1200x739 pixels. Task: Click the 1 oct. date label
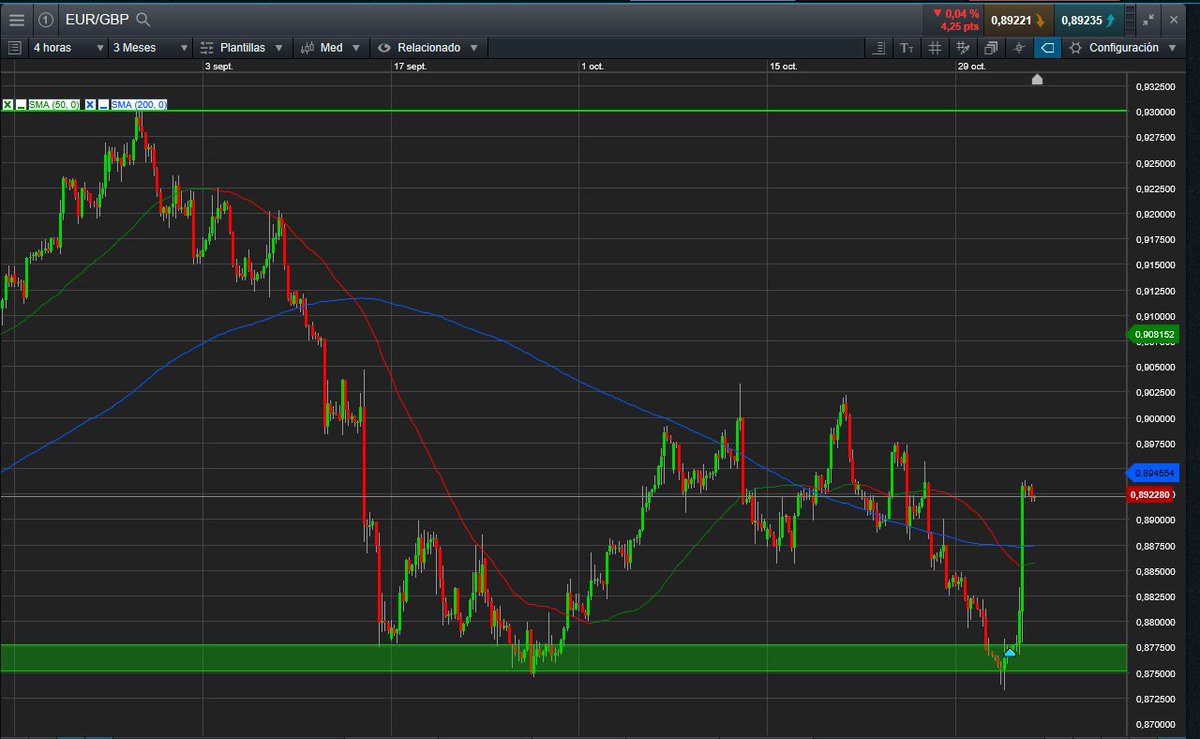coord(591,66)
